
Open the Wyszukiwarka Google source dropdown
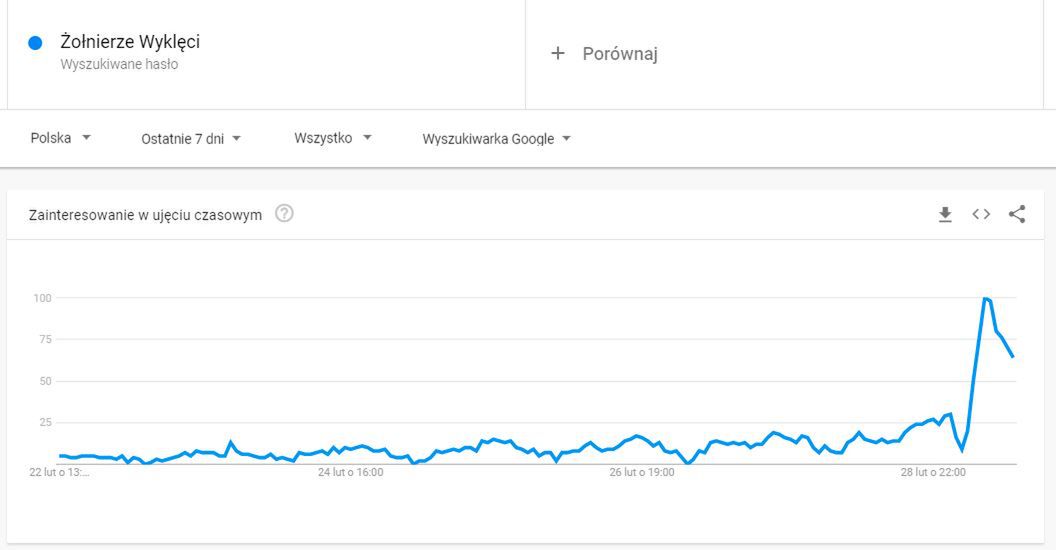(x=496, y=139)
